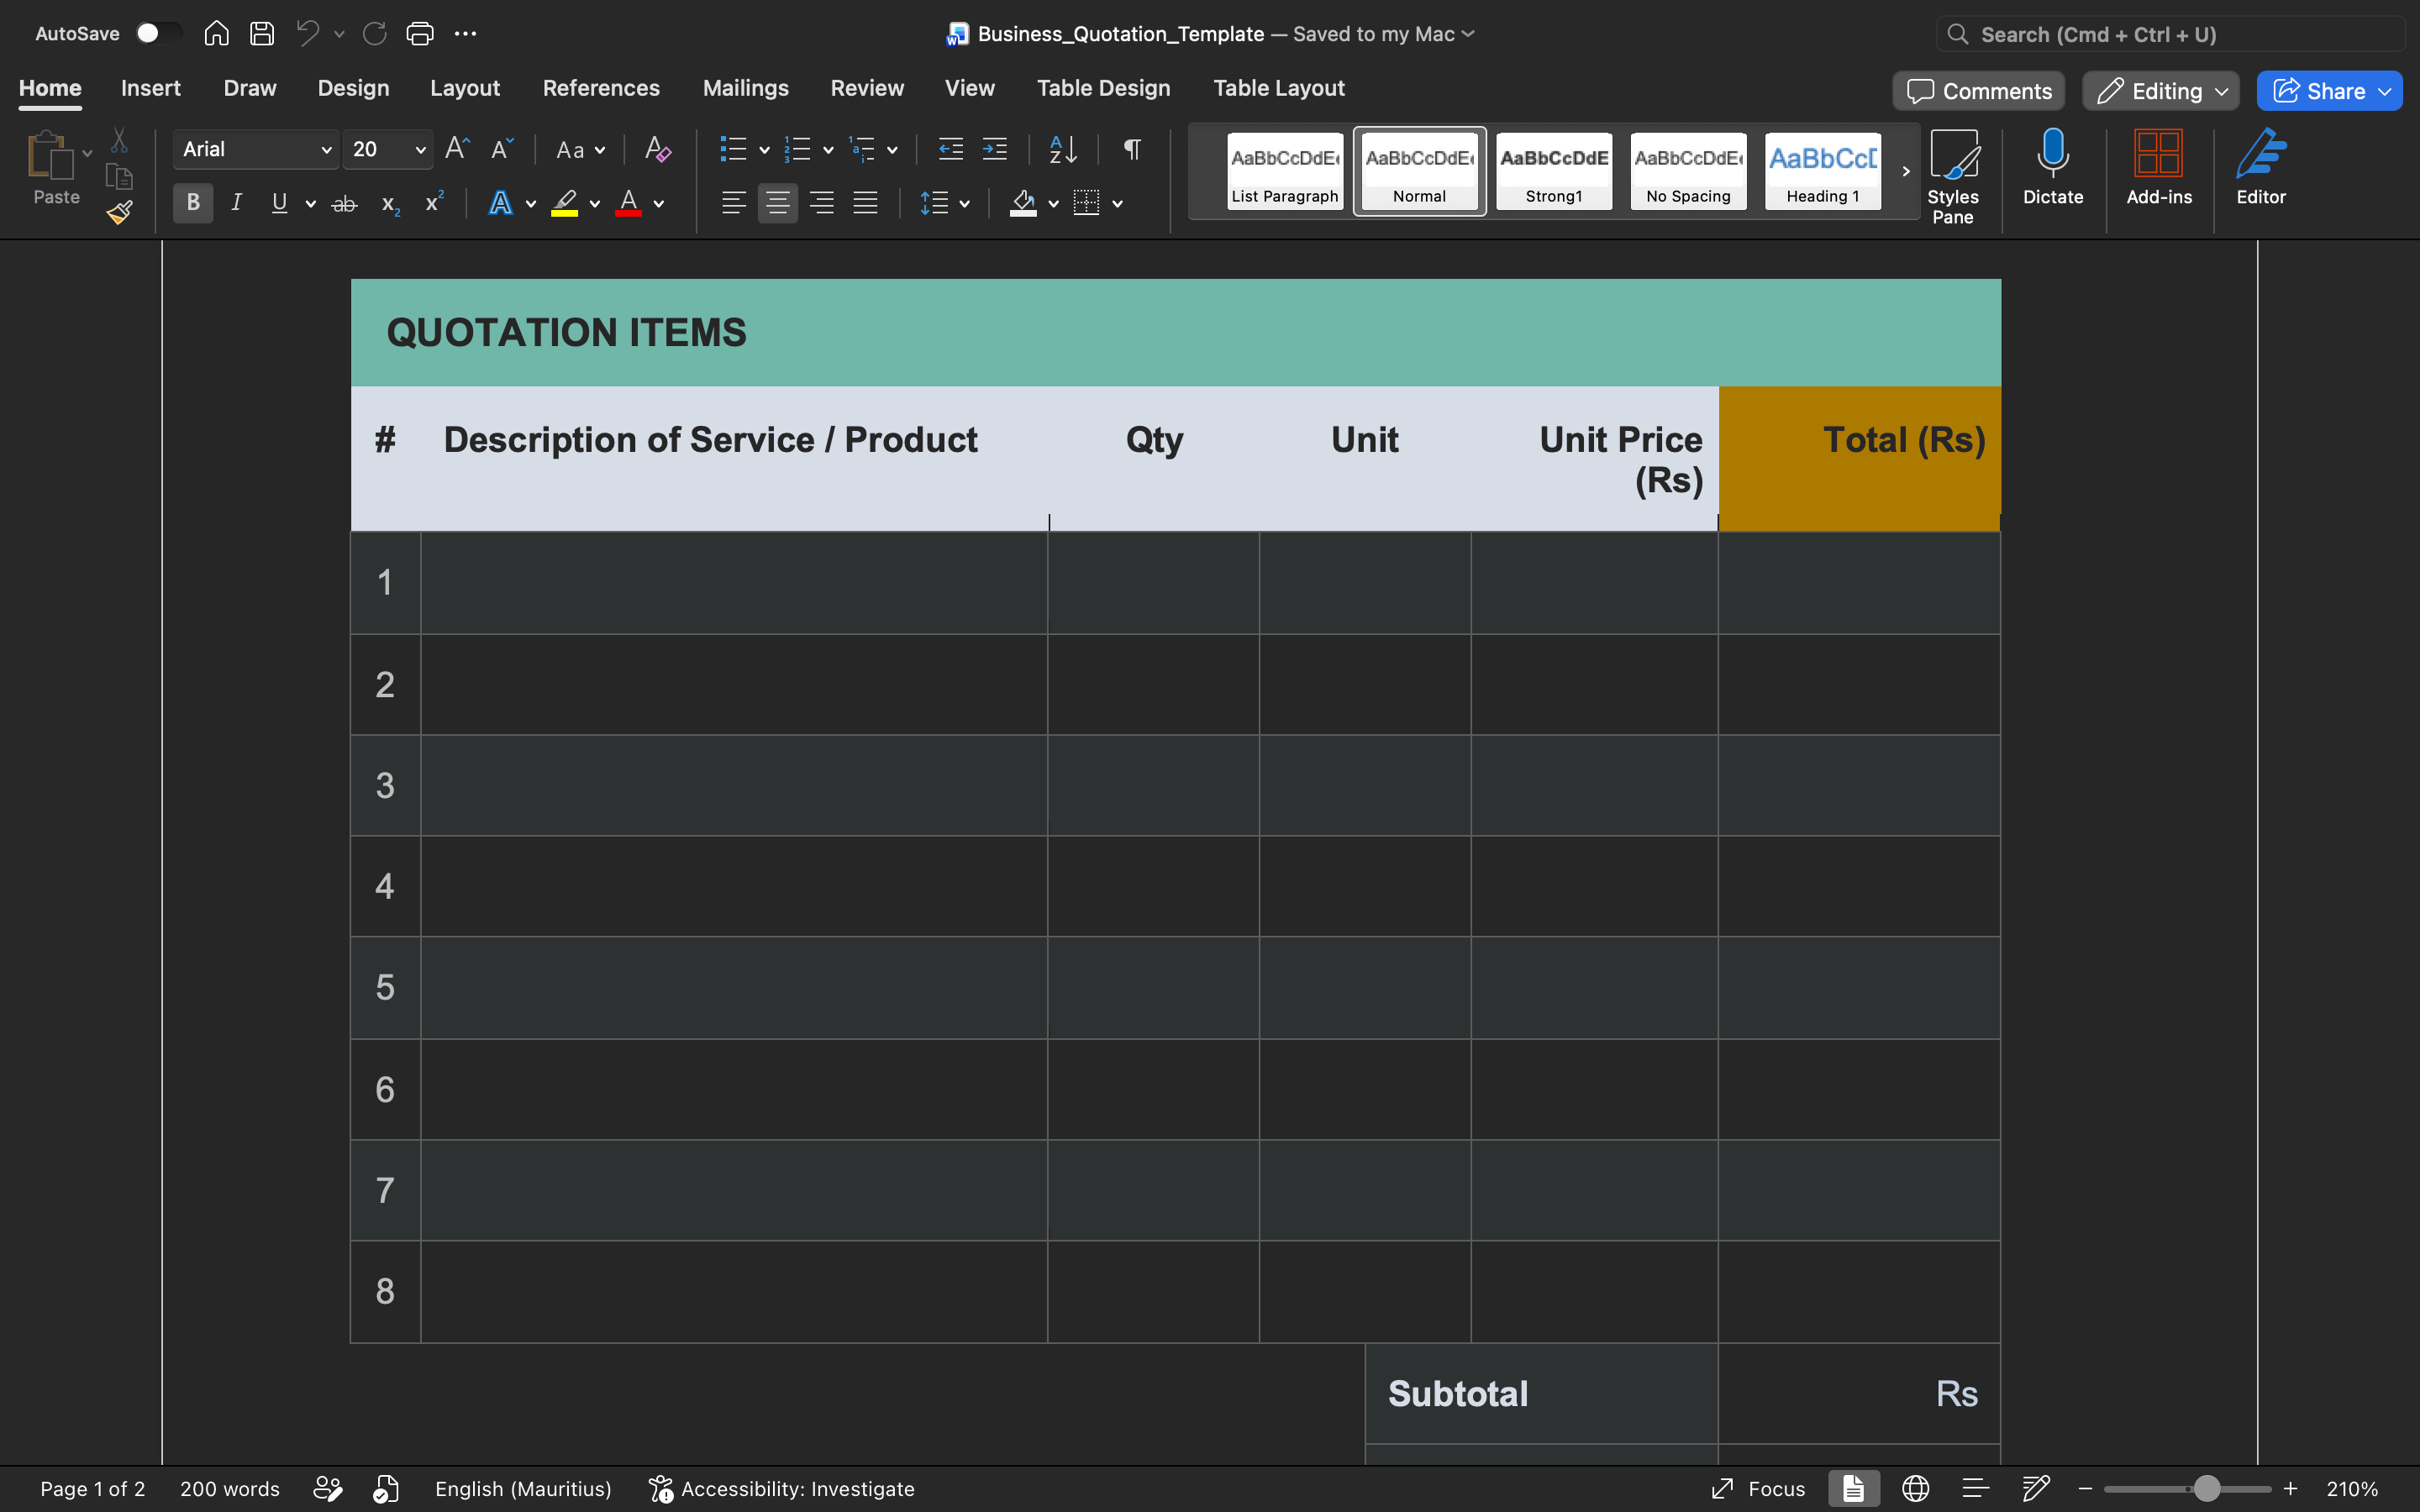The width and height of the screenshot is (2420, 1512).
Task: Select the Format Painter brush
Action: 119,212
